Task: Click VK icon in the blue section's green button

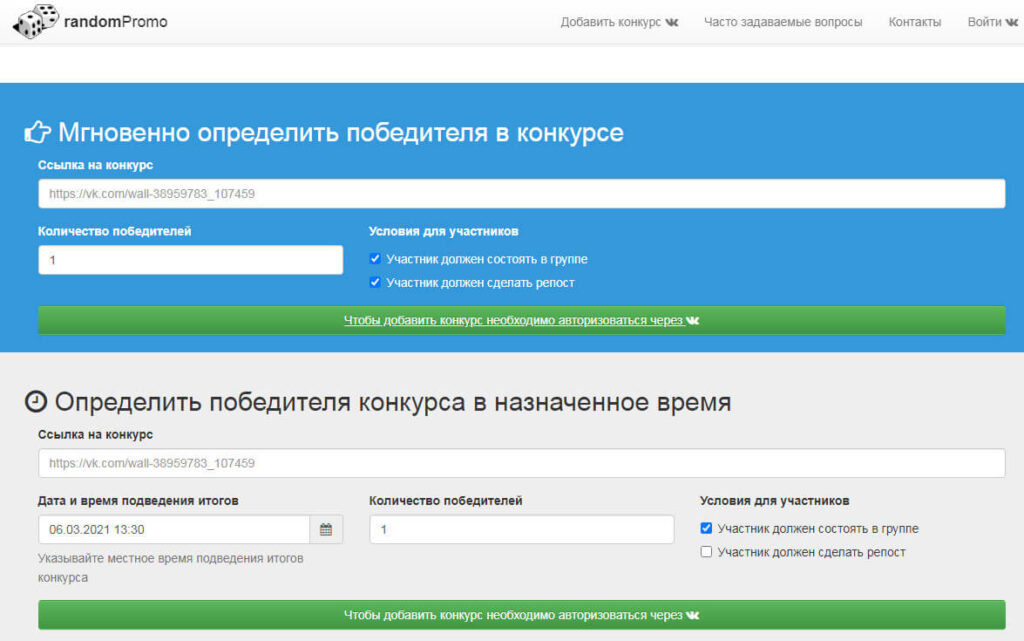Action: coord(693,321)
